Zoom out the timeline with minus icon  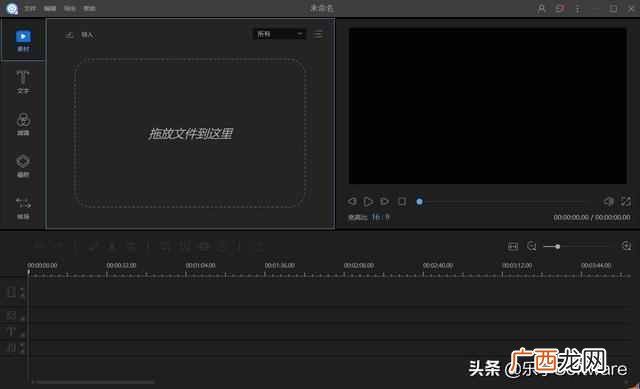pyautogui.click(x=531, y=246)
